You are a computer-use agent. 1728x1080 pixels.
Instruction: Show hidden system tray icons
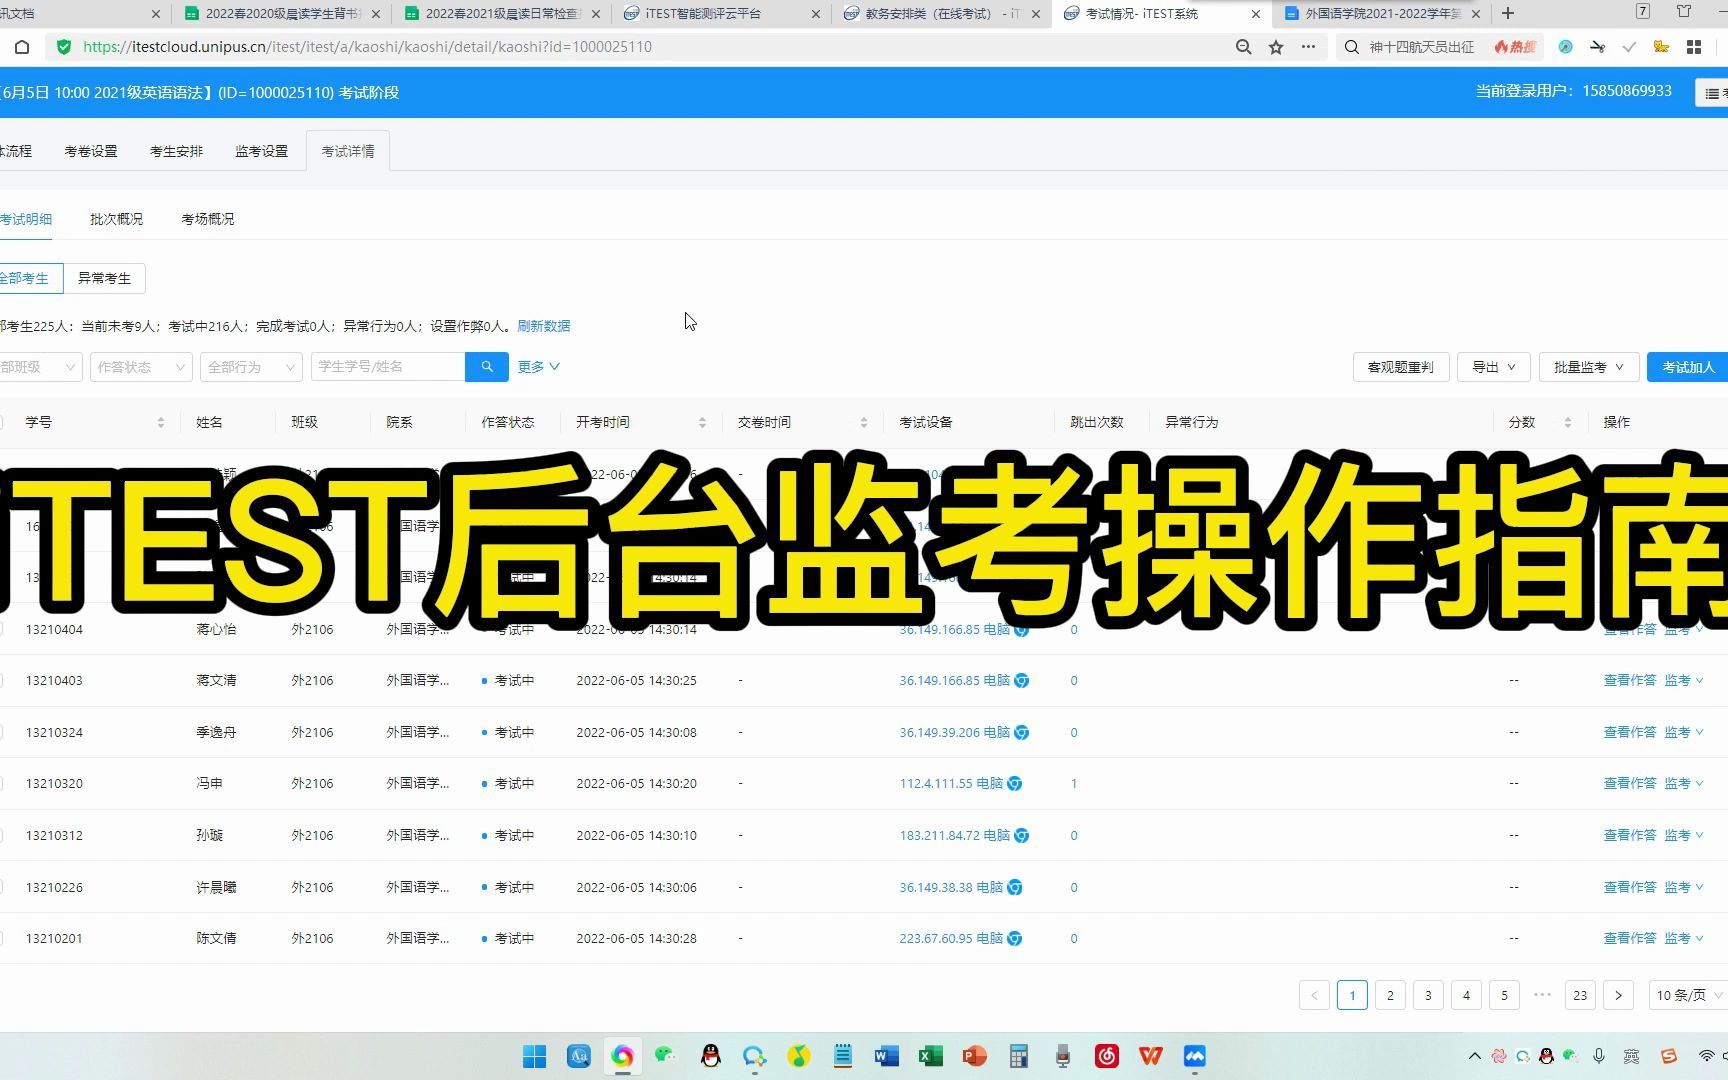[x=1474, y=1056]
